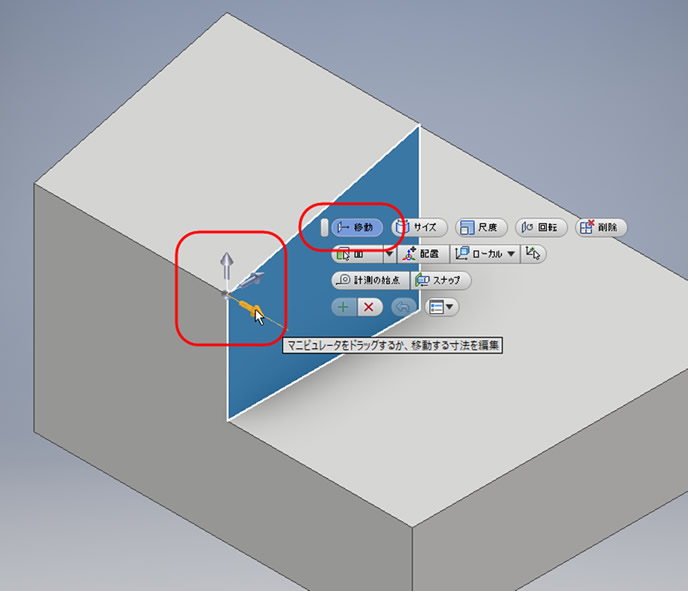Switch to the サイズ (Size) tool
This screenshot has height=591, width=688.
coord(419,227)
